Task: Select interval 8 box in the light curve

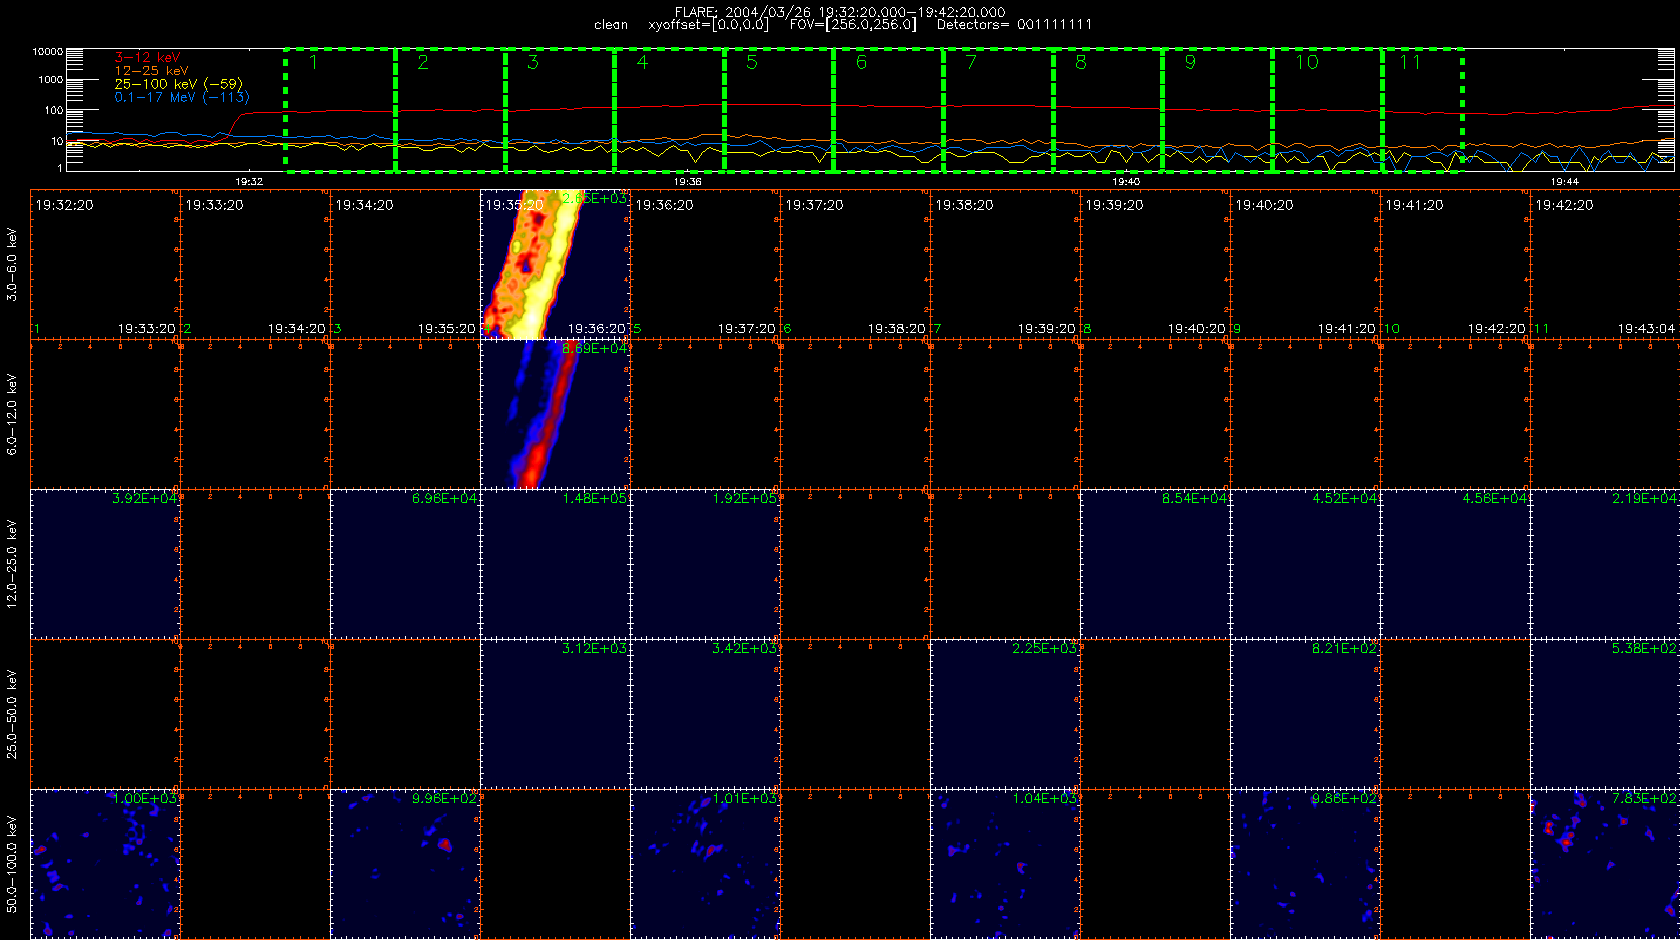Action: point(1108,110)
